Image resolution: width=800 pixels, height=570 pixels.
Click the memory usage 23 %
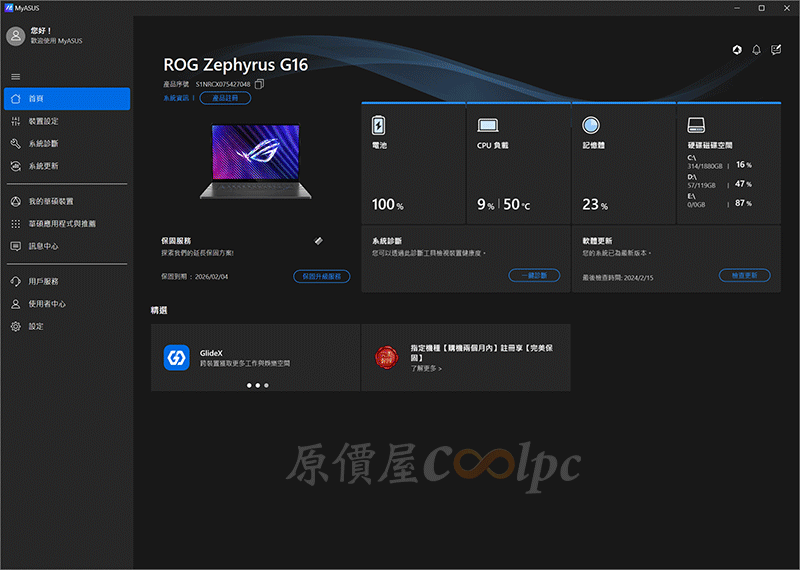pyautogui.click(x=595, y=204)
